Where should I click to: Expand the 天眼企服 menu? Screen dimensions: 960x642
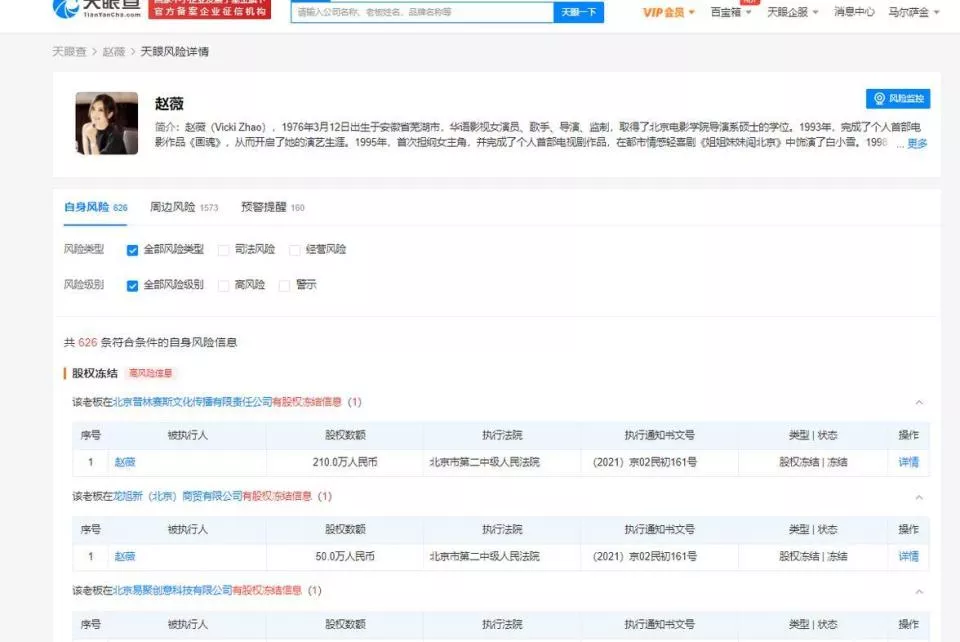click(x=793, y=12)
